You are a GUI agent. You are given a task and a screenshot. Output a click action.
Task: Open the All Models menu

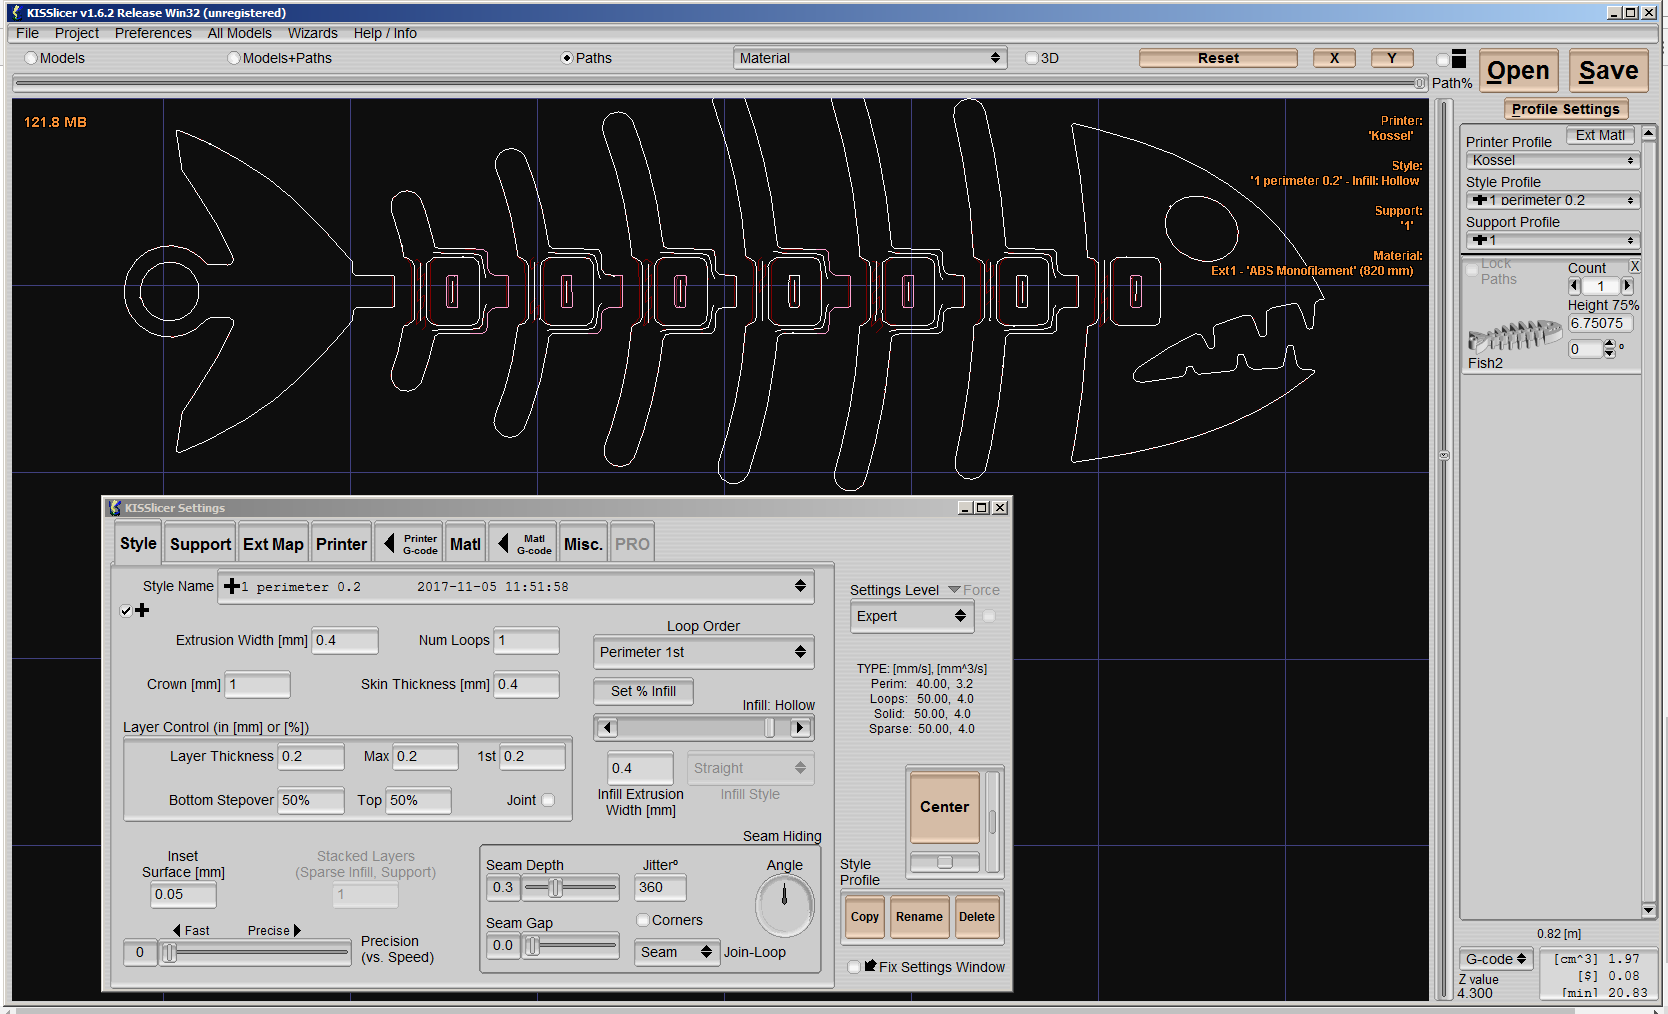point(240,33)
